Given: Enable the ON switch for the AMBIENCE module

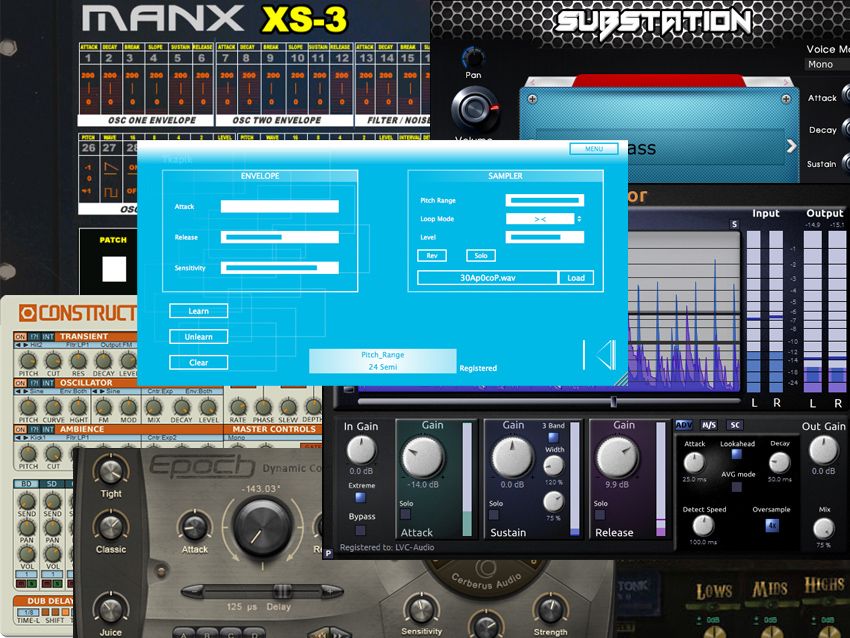Looking at the screenshot, I should point(21,429).
